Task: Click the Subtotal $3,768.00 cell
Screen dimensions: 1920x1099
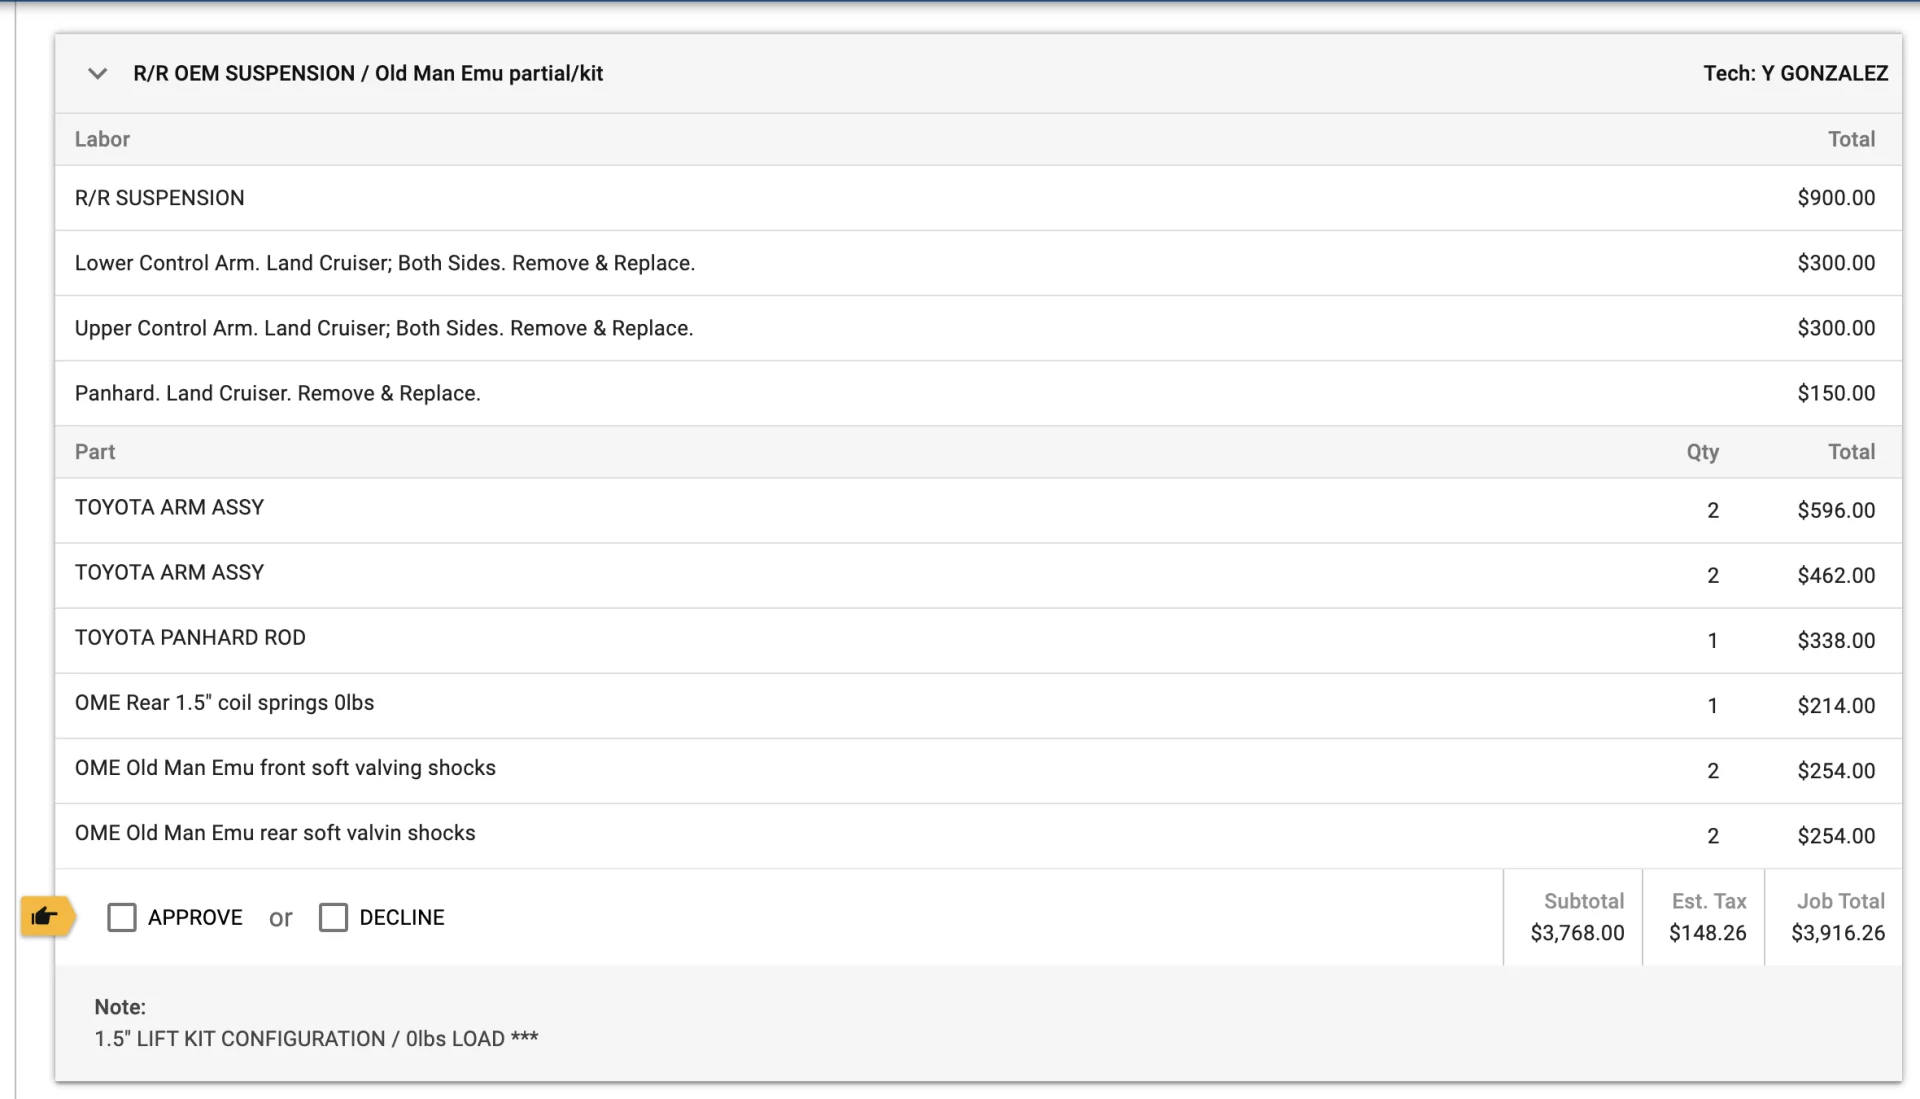Action: click(1577, 933)
